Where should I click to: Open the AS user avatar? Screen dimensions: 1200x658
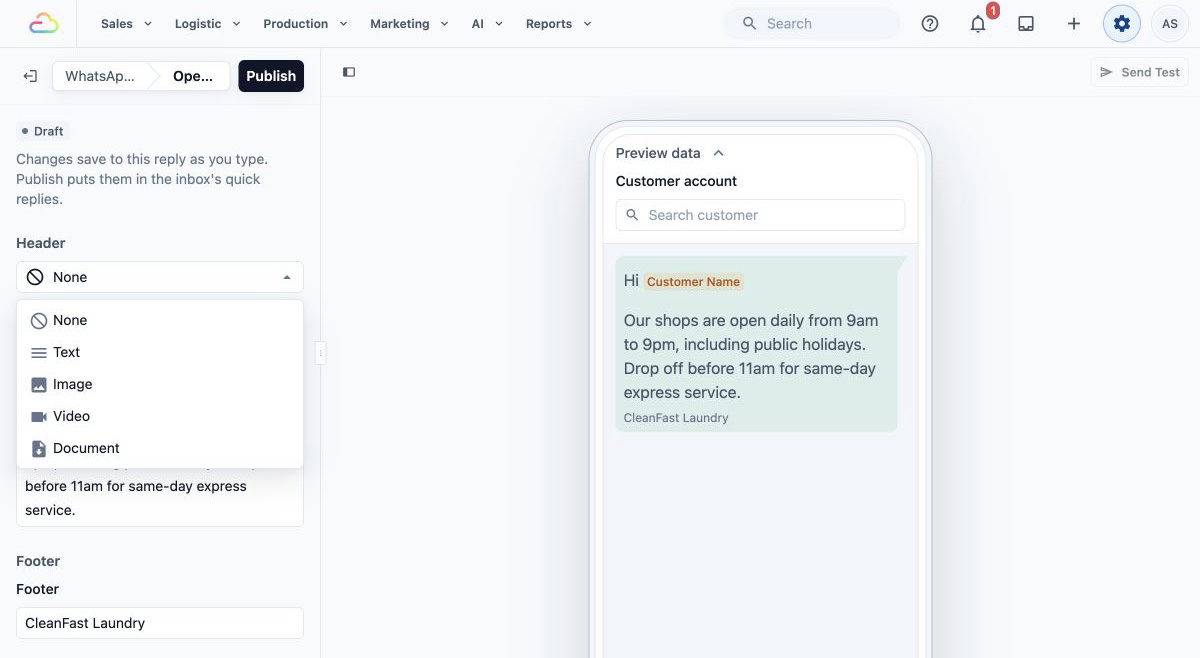tap(1170, 23)
